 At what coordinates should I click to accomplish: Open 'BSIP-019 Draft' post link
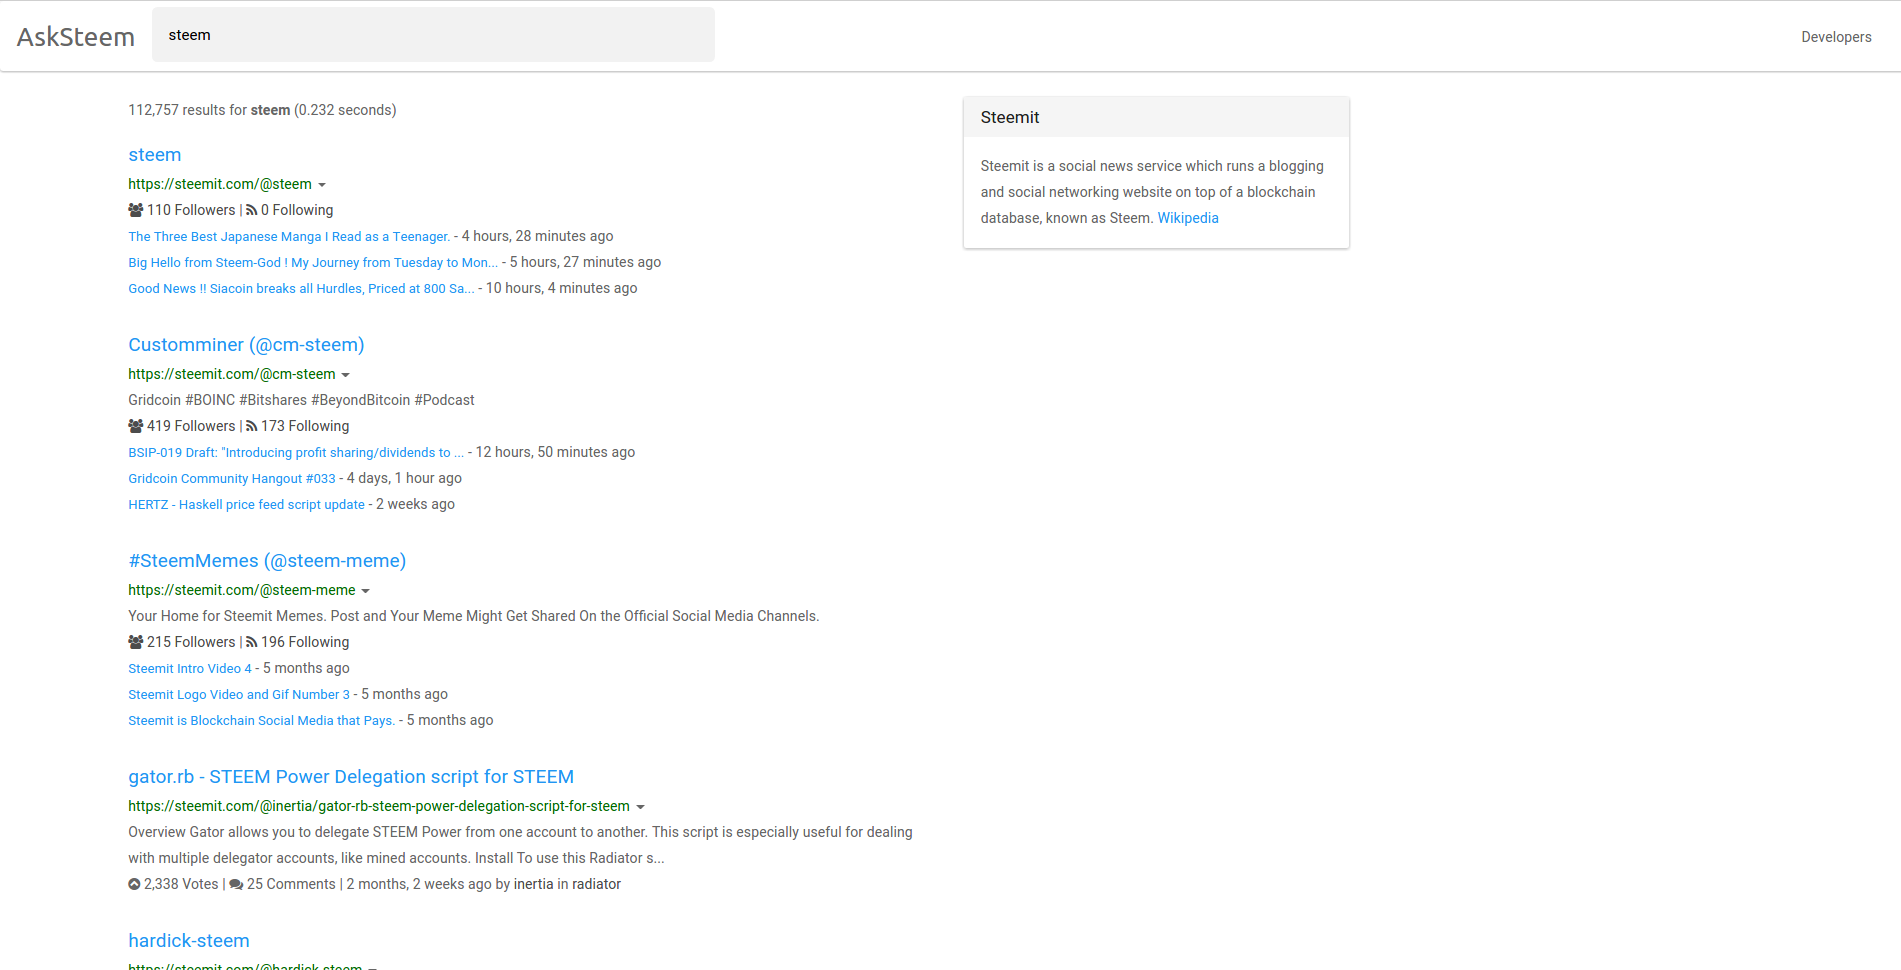tap(296, 453)
